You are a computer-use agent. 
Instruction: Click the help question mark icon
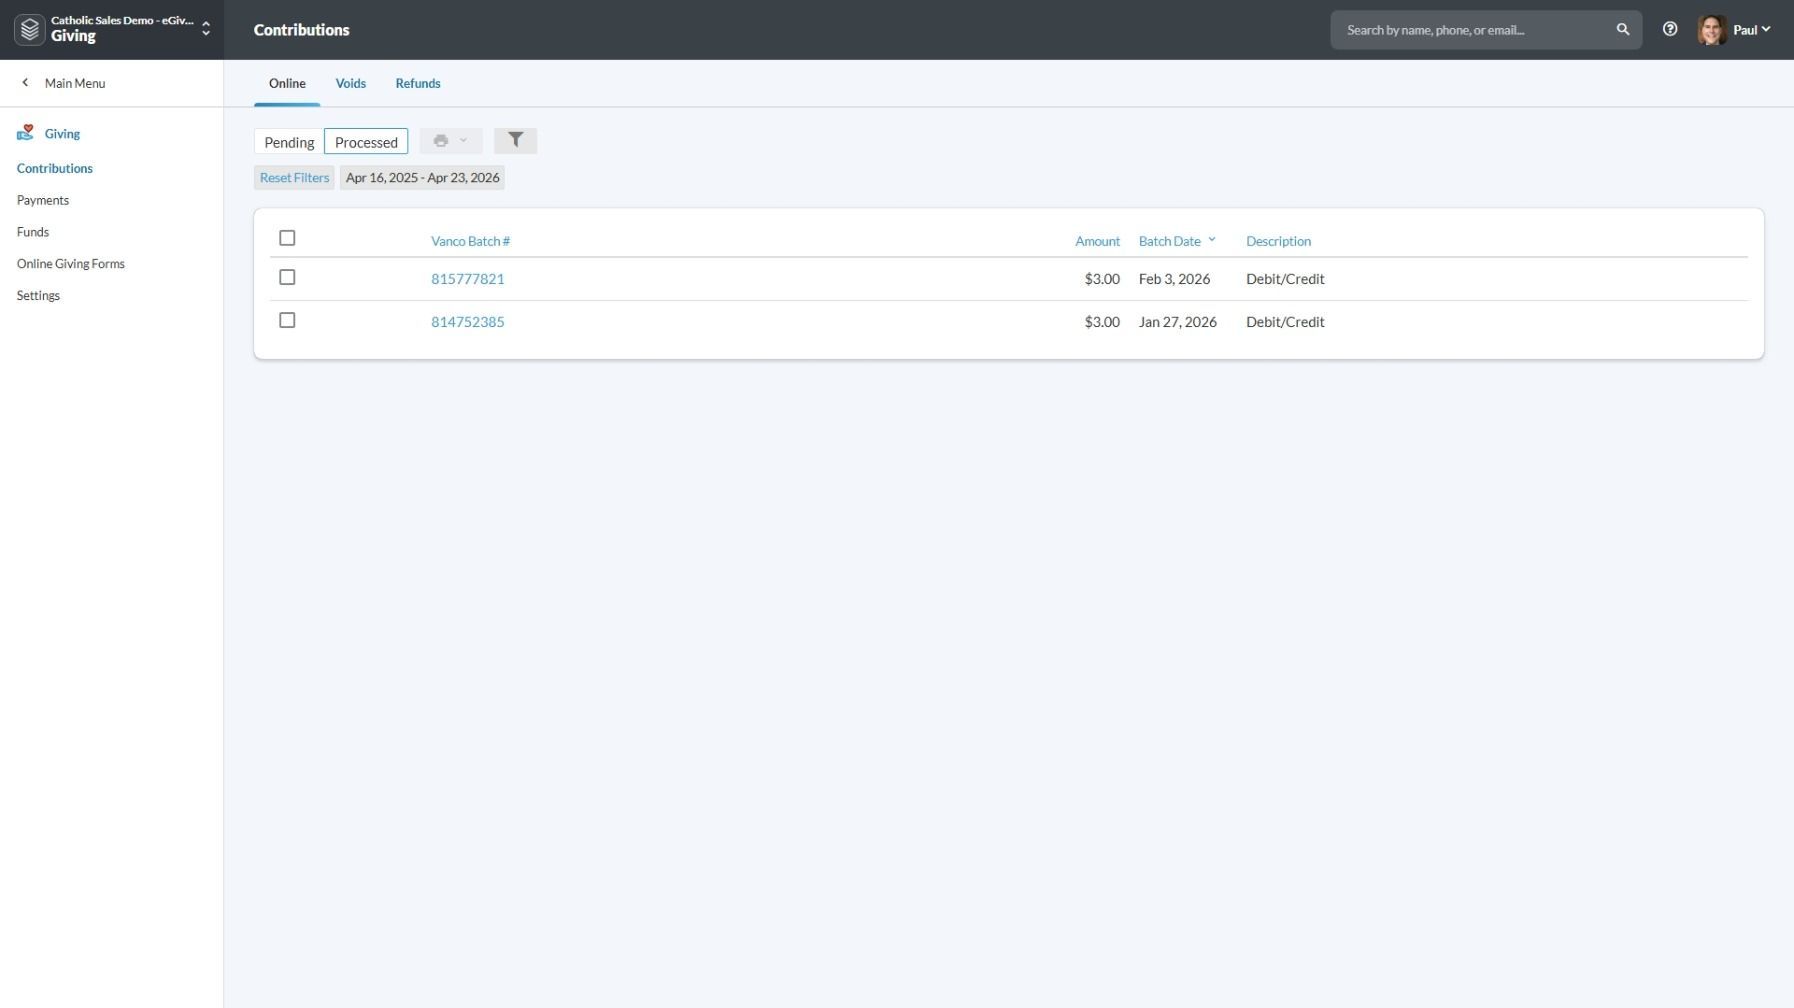point(1669,30)
